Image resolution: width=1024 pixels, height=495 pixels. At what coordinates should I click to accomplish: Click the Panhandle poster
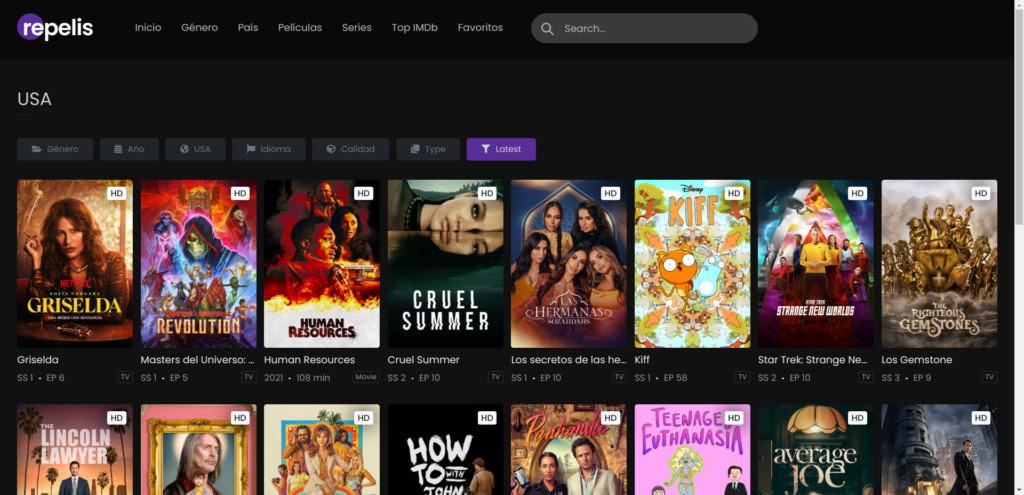click(569, 450)
